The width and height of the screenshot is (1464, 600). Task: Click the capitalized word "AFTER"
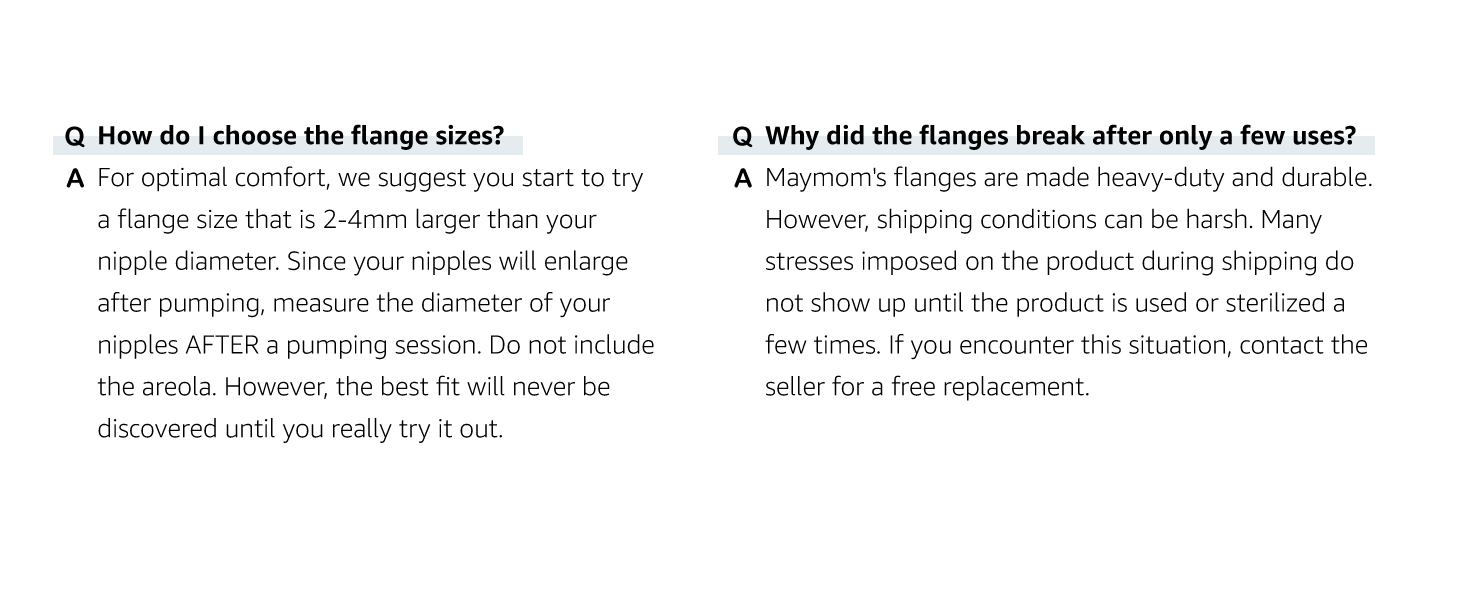(220, 345)
